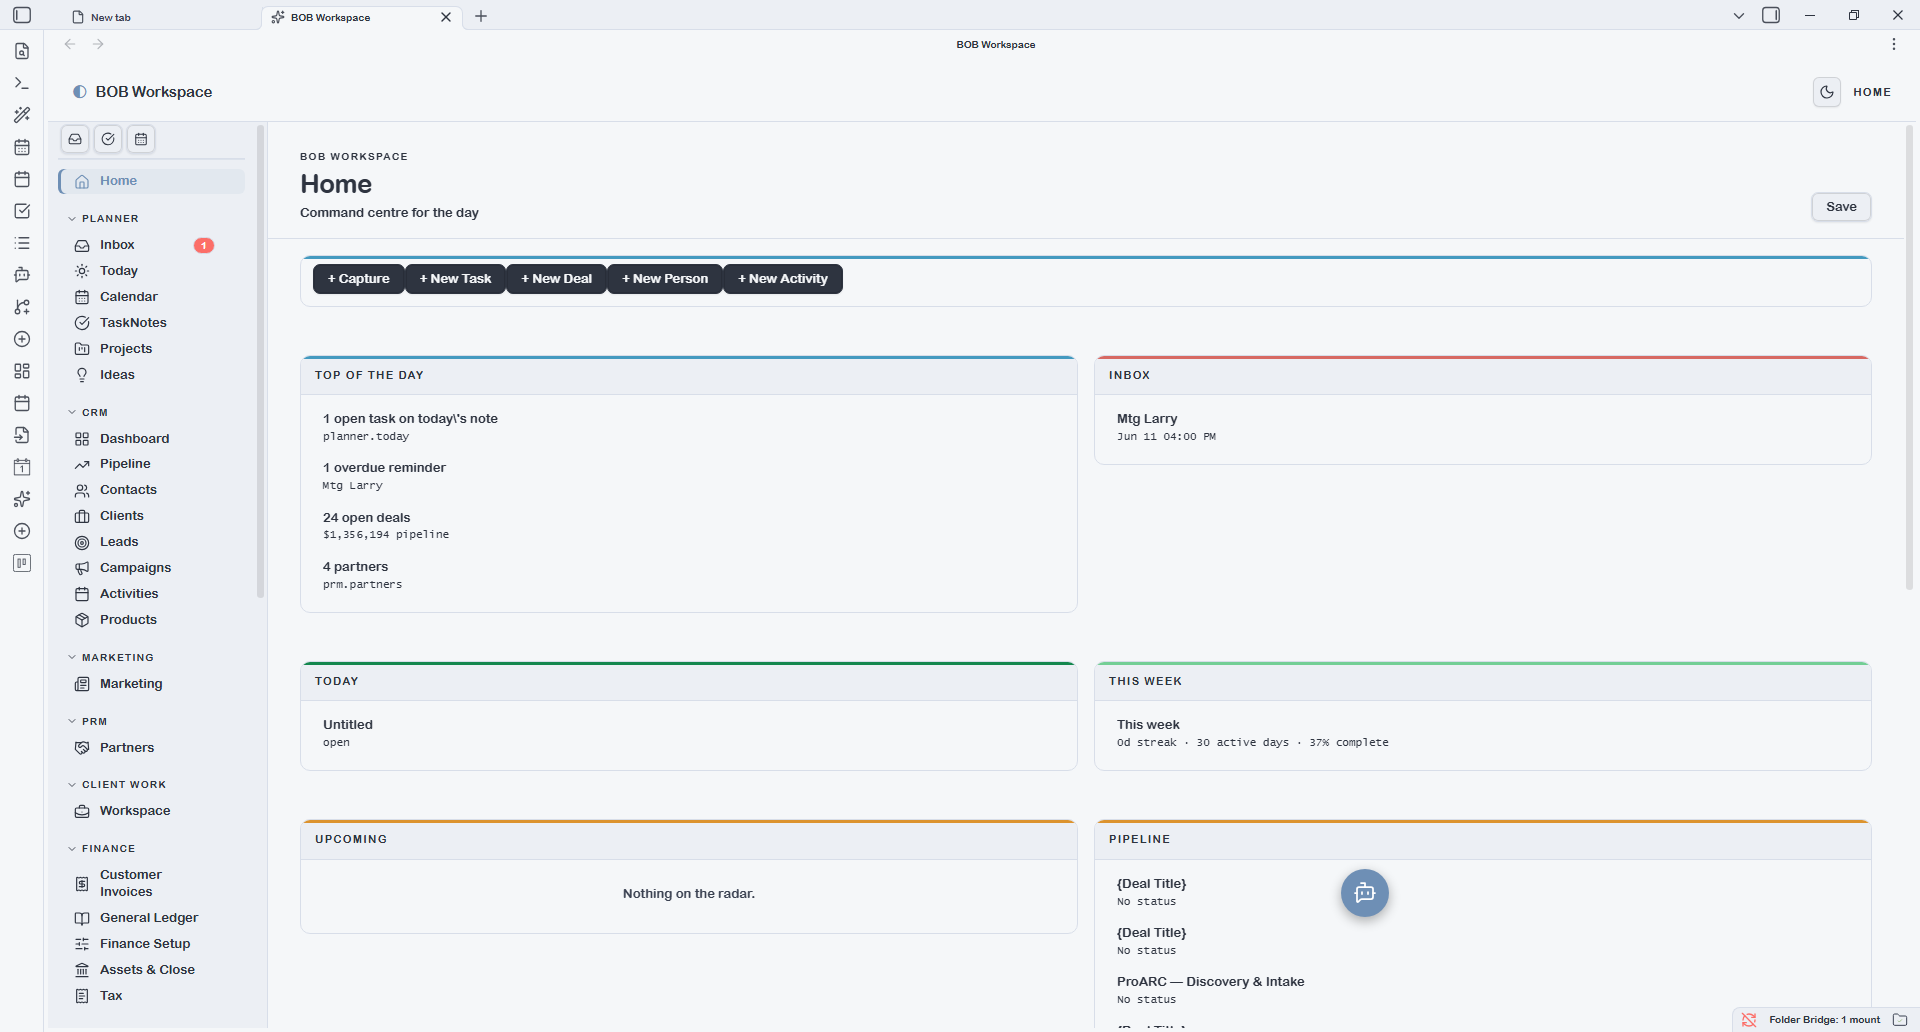The height and width of the screenshot is (1032, 1920).
Task: Create a + New Deal
Action: pyautogui.click(x=557, y=279)
